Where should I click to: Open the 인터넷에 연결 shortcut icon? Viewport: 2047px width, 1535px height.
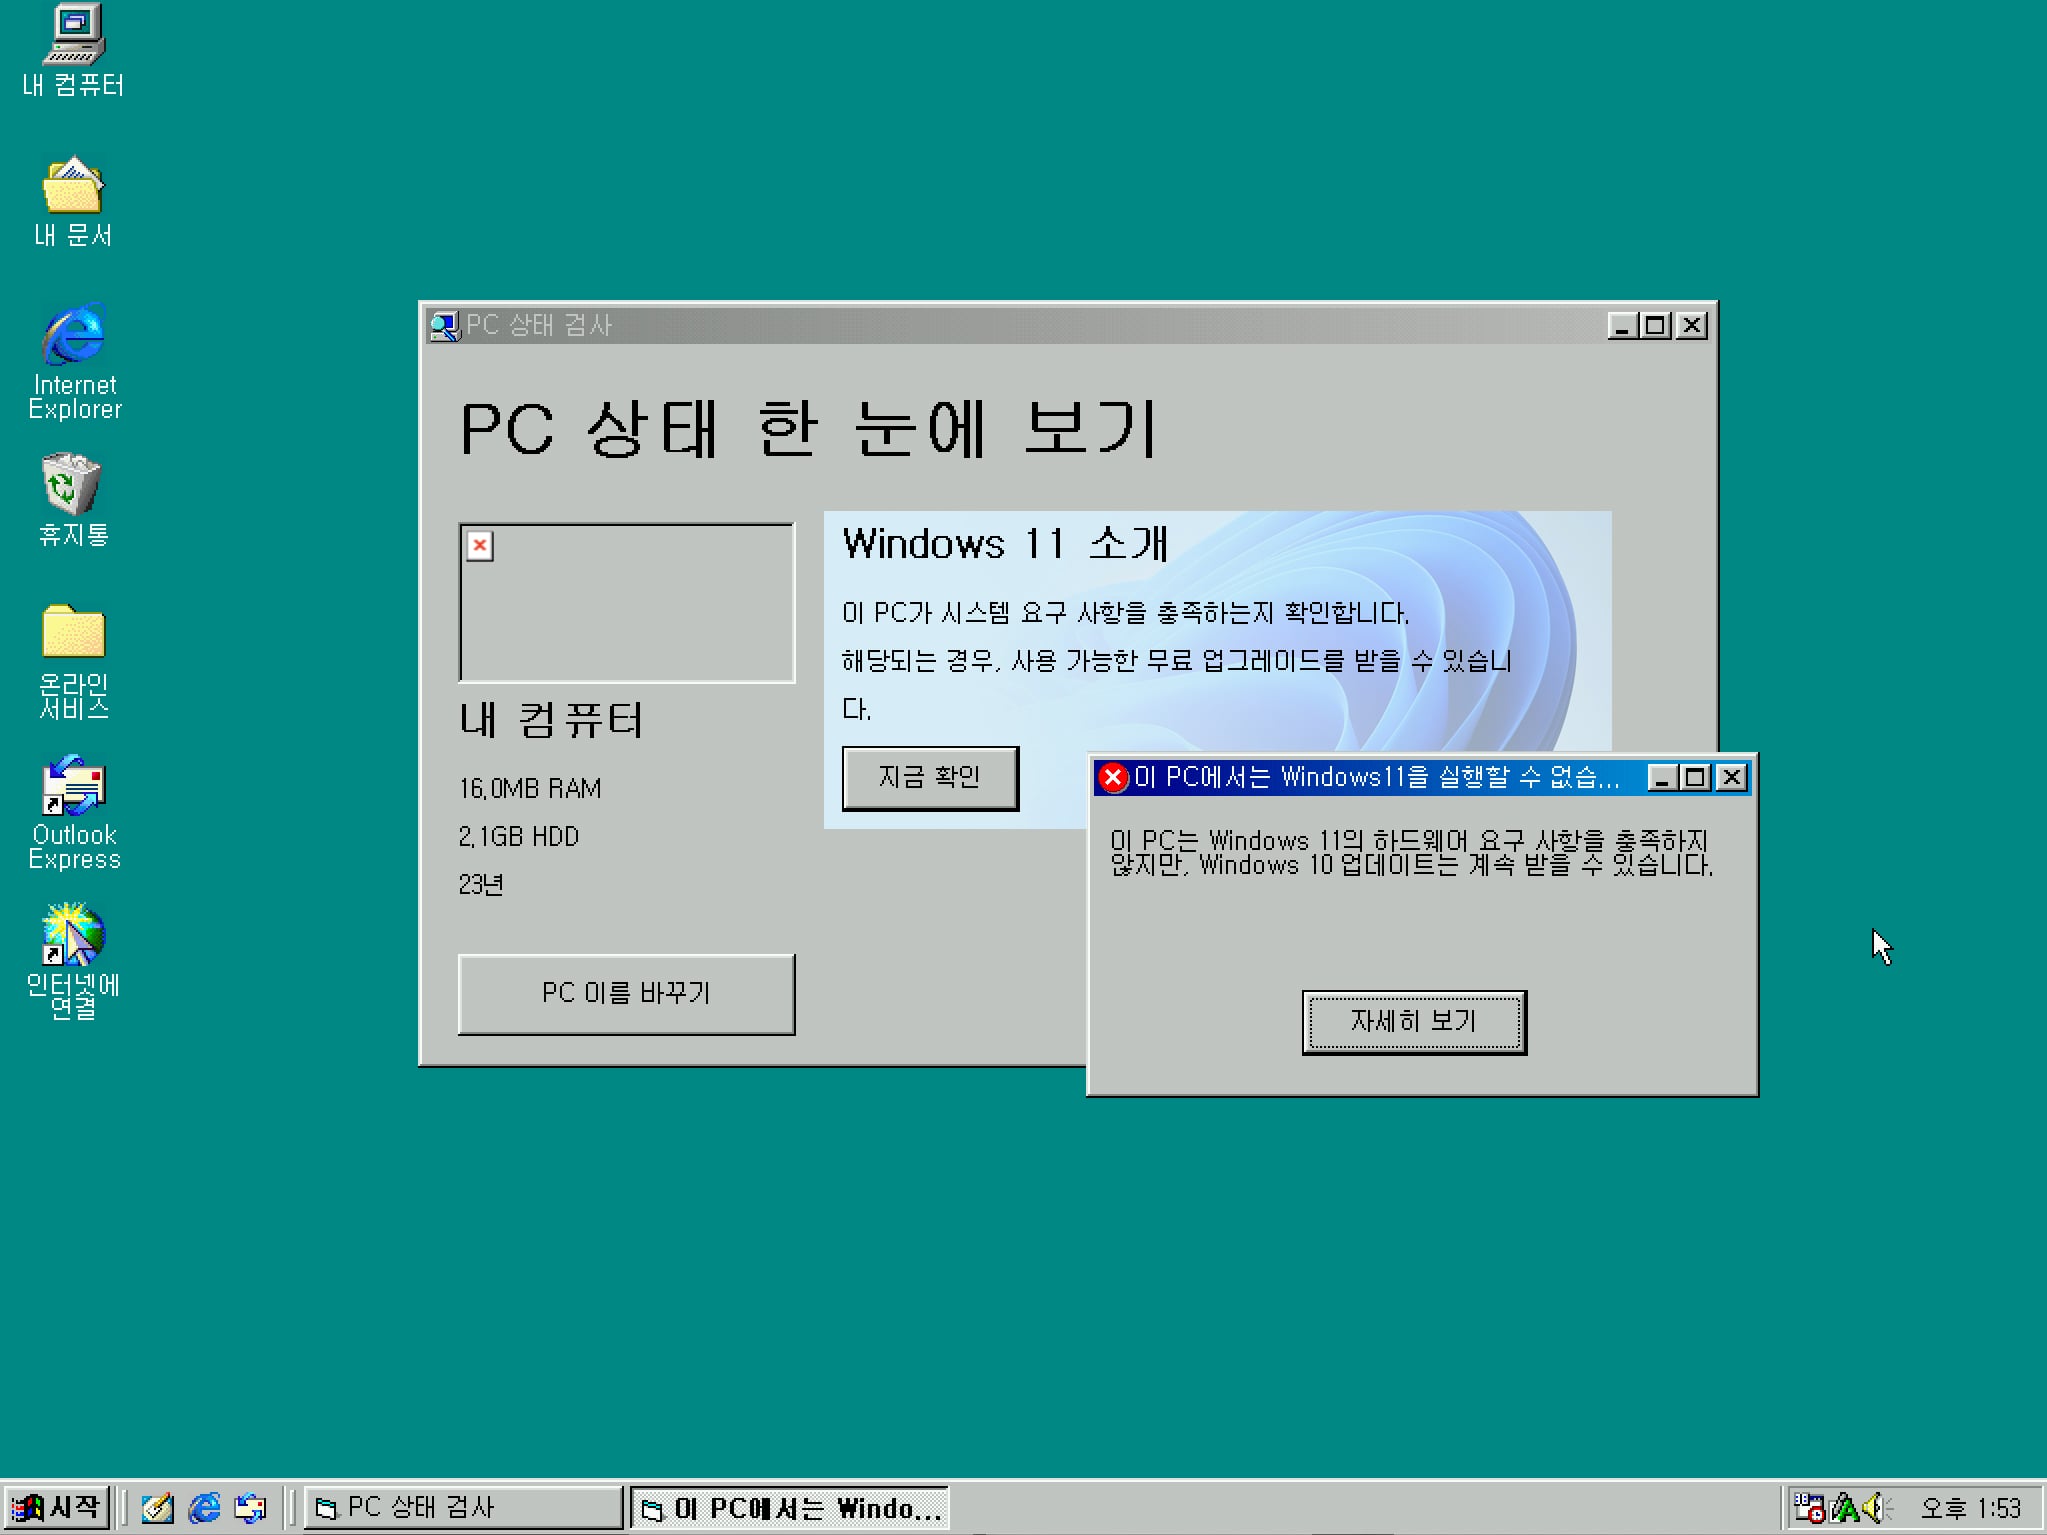pos(73,961)
